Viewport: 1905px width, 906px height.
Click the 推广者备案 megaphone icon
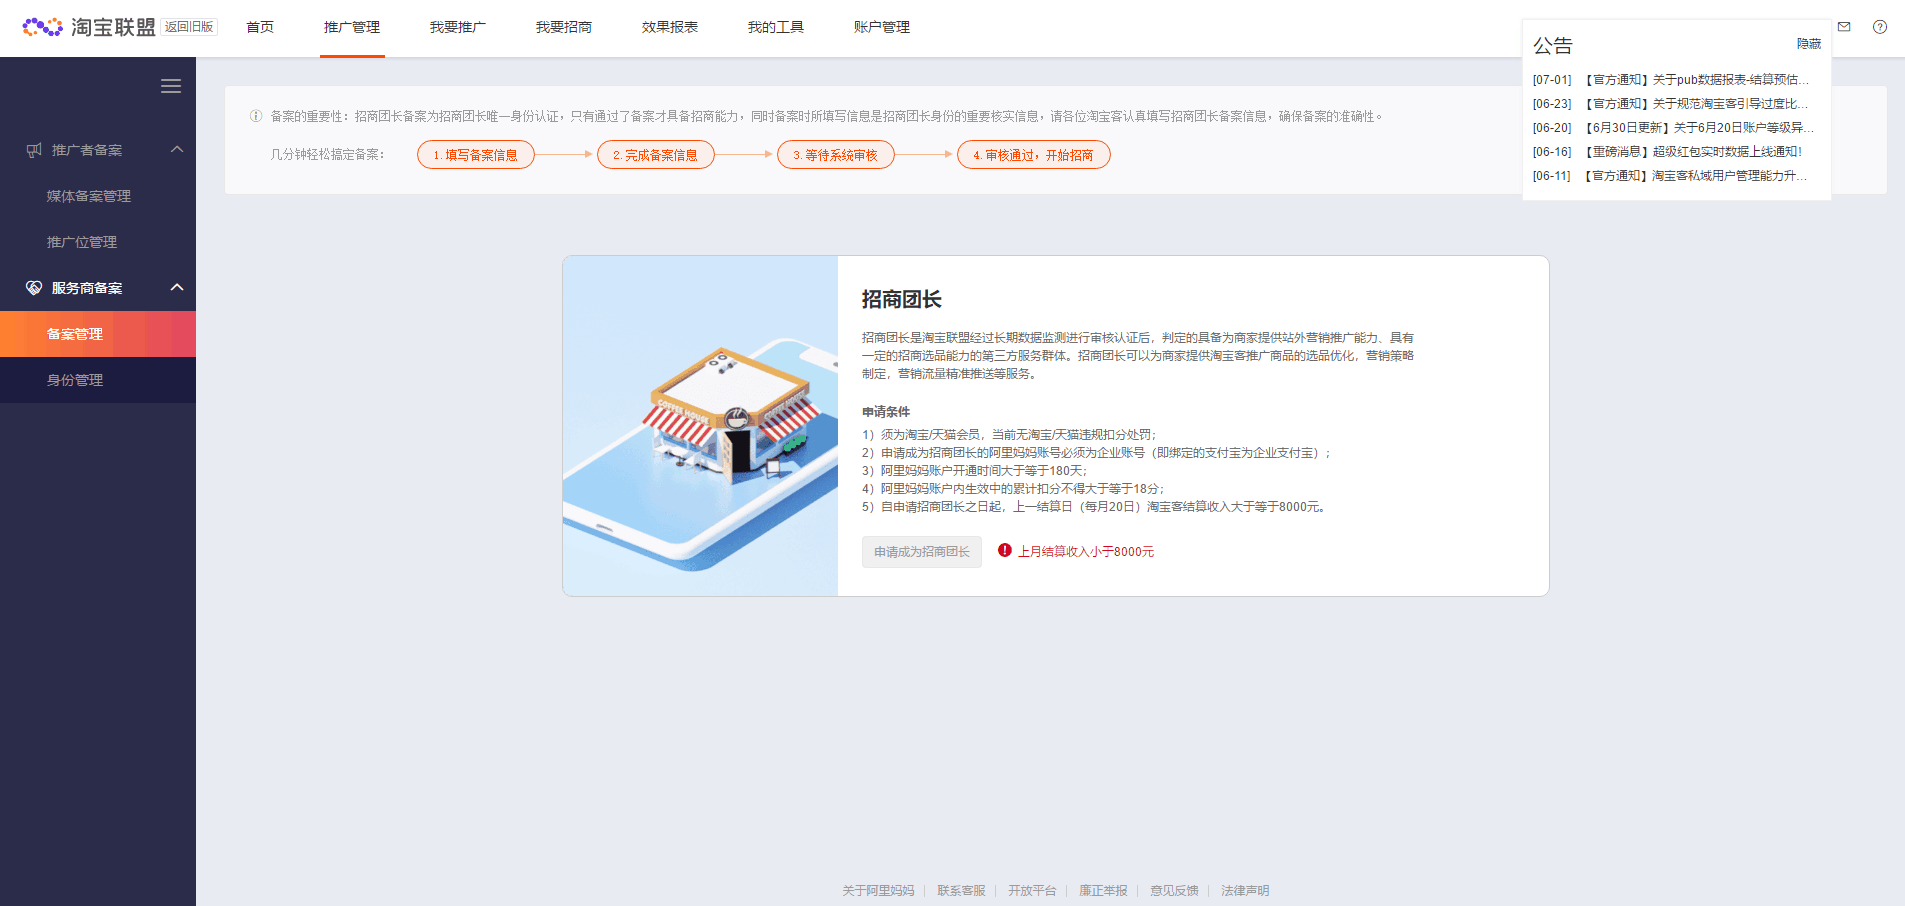pos(34,150)
